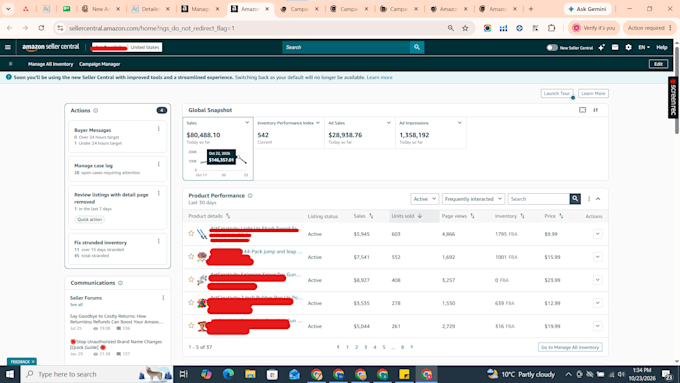Open Buyer Messages card options menu
680x383 pixels.
159,129
